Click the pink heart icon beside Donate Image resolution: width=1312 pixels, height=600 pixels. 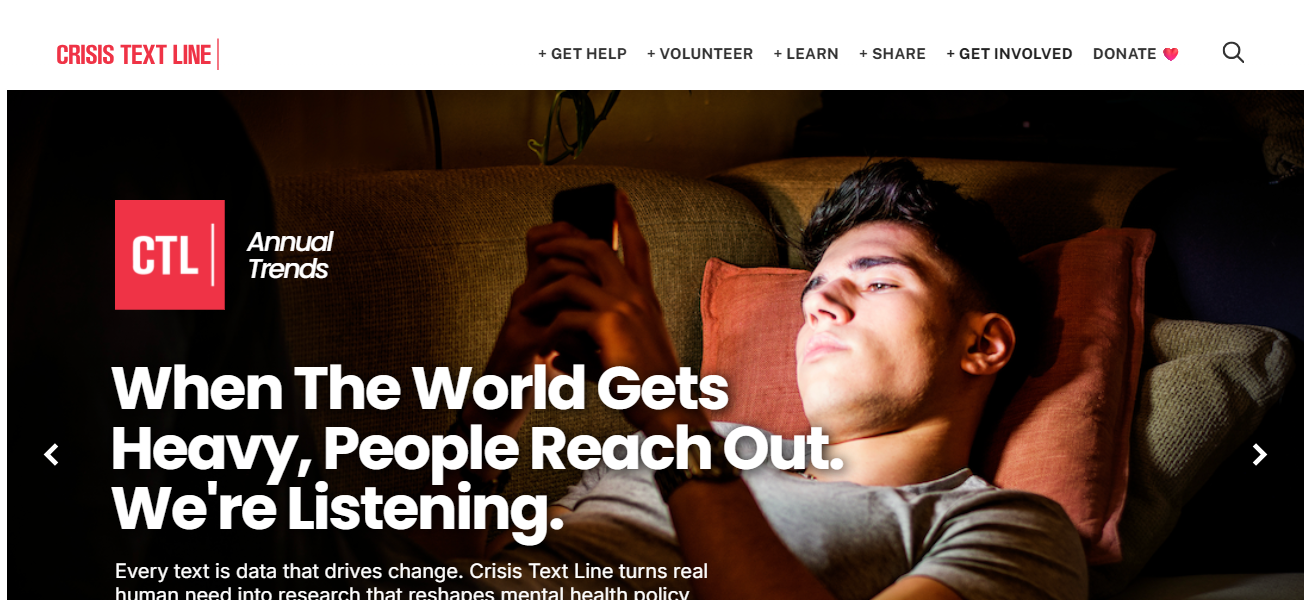click(x=1170, y=54)
